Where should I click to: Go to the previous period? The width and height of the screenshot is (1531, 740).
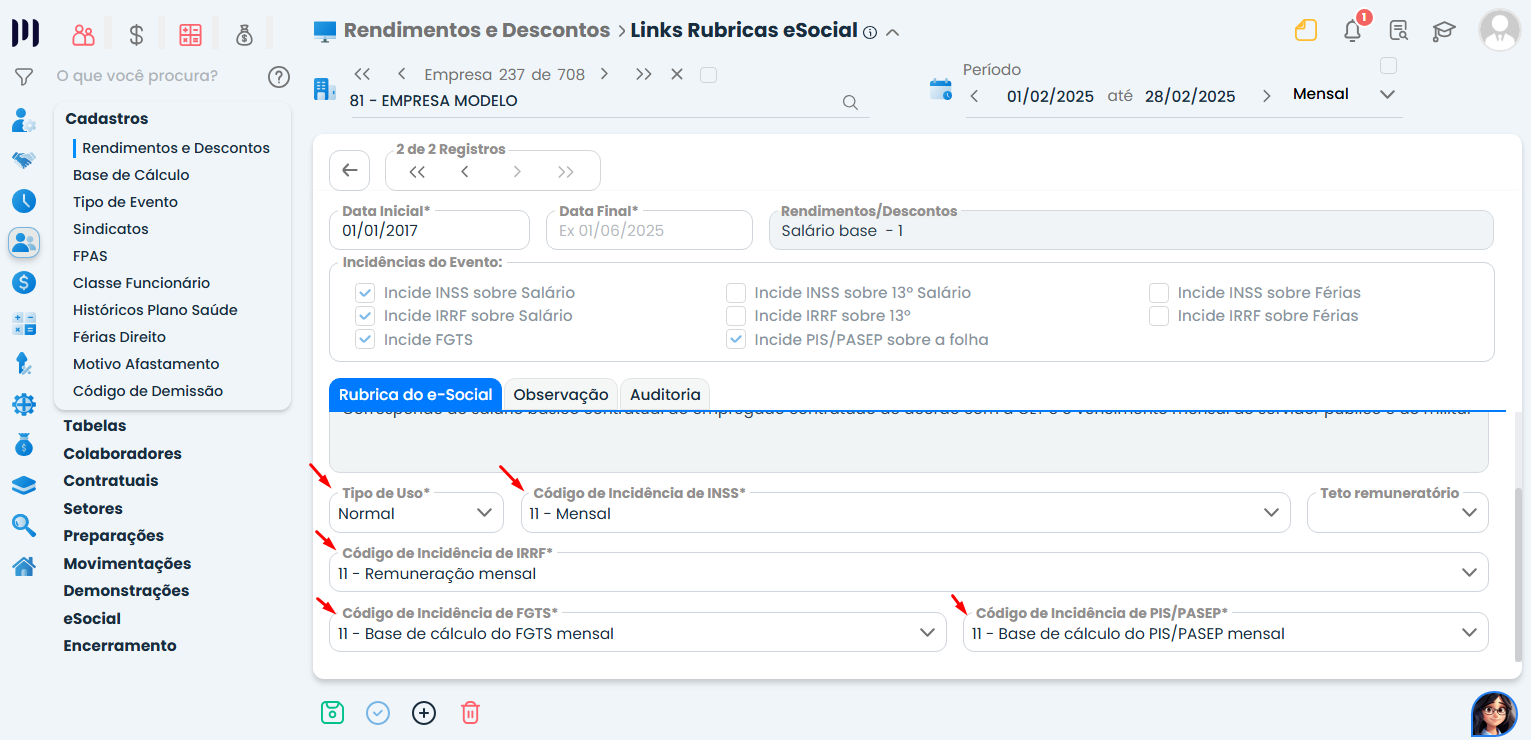[975, 97]
